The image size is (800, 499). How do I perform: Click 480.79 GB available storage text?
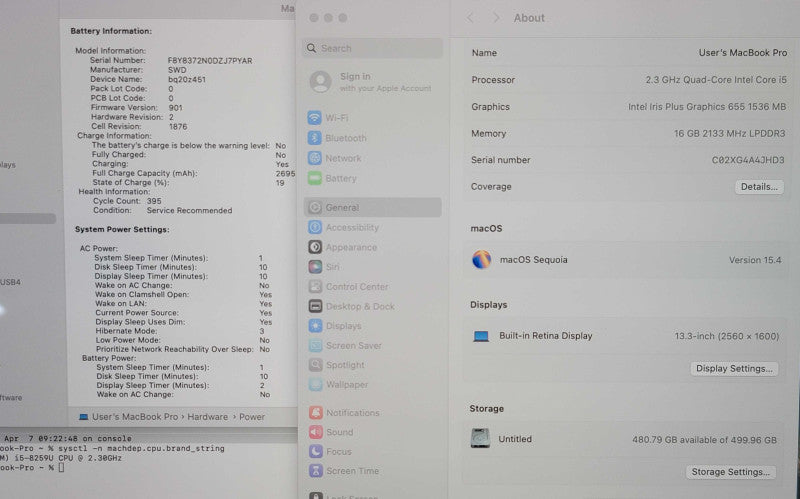coord(705,439)
